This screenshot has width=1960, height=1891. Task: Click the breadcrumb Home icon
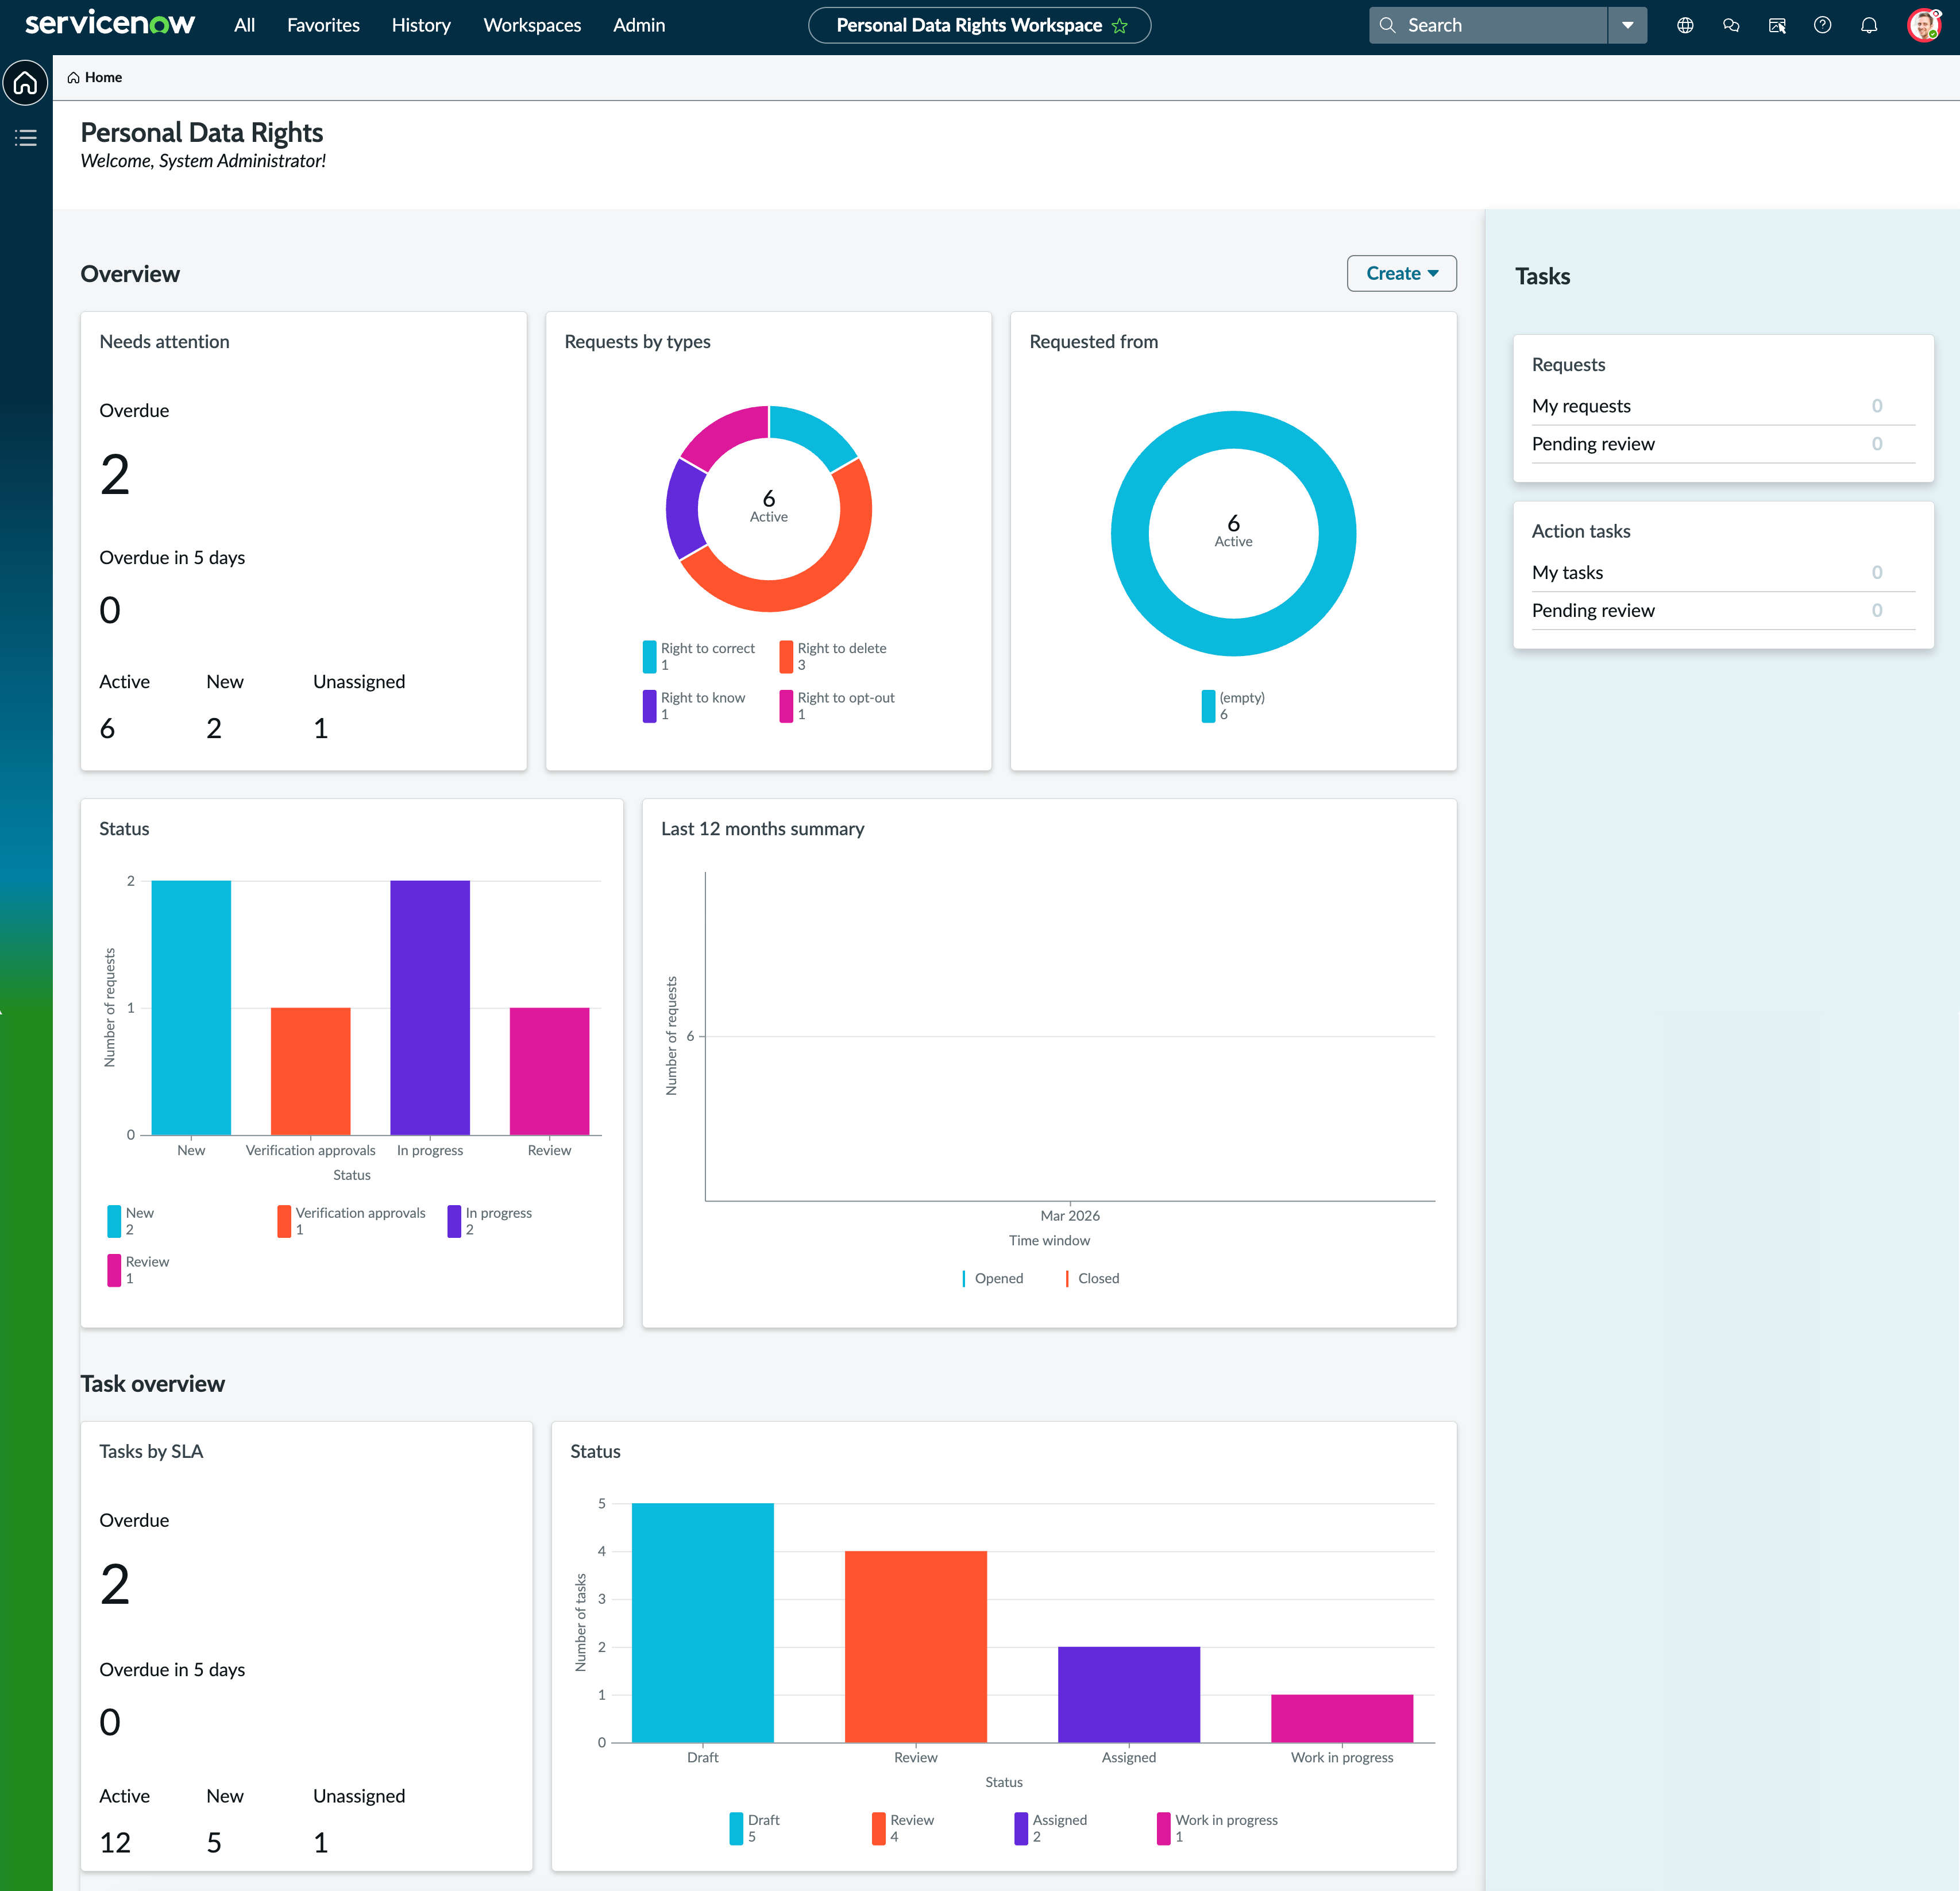click(73, 78)
